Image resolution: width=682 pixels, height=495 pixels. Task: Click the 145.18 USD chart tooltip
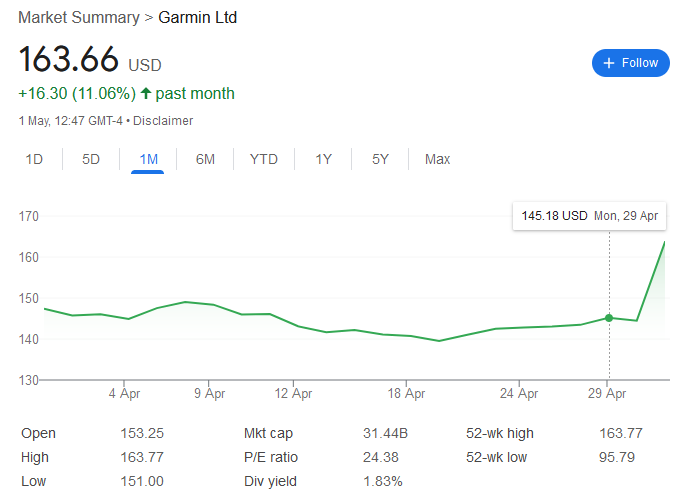[x=589, y=216]
